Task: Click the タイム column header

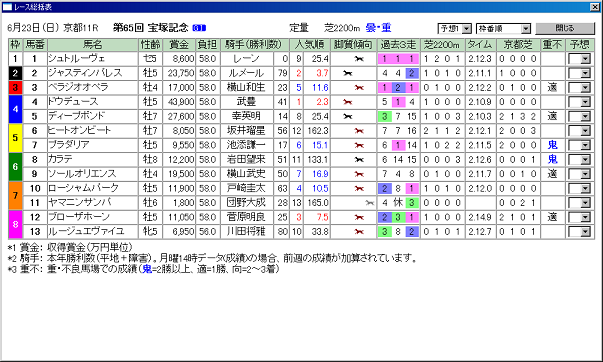Action: tap(481, 45)
